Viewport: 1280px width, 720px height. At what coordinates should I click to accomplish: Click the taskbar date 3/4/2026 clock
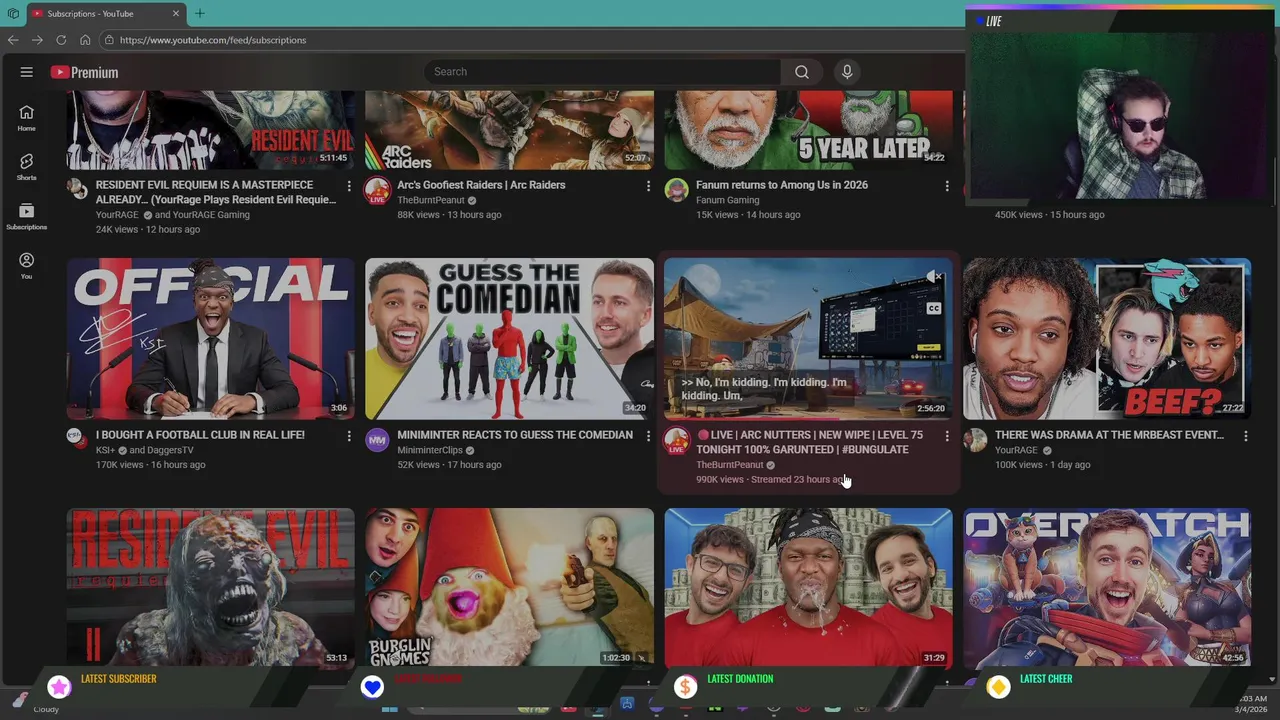click(x=1250, y=704)
